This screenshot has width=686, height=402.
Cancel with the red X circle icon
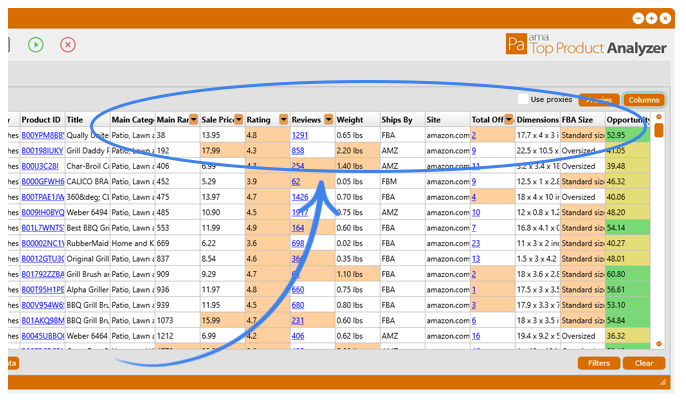click(x=68, y=45)
